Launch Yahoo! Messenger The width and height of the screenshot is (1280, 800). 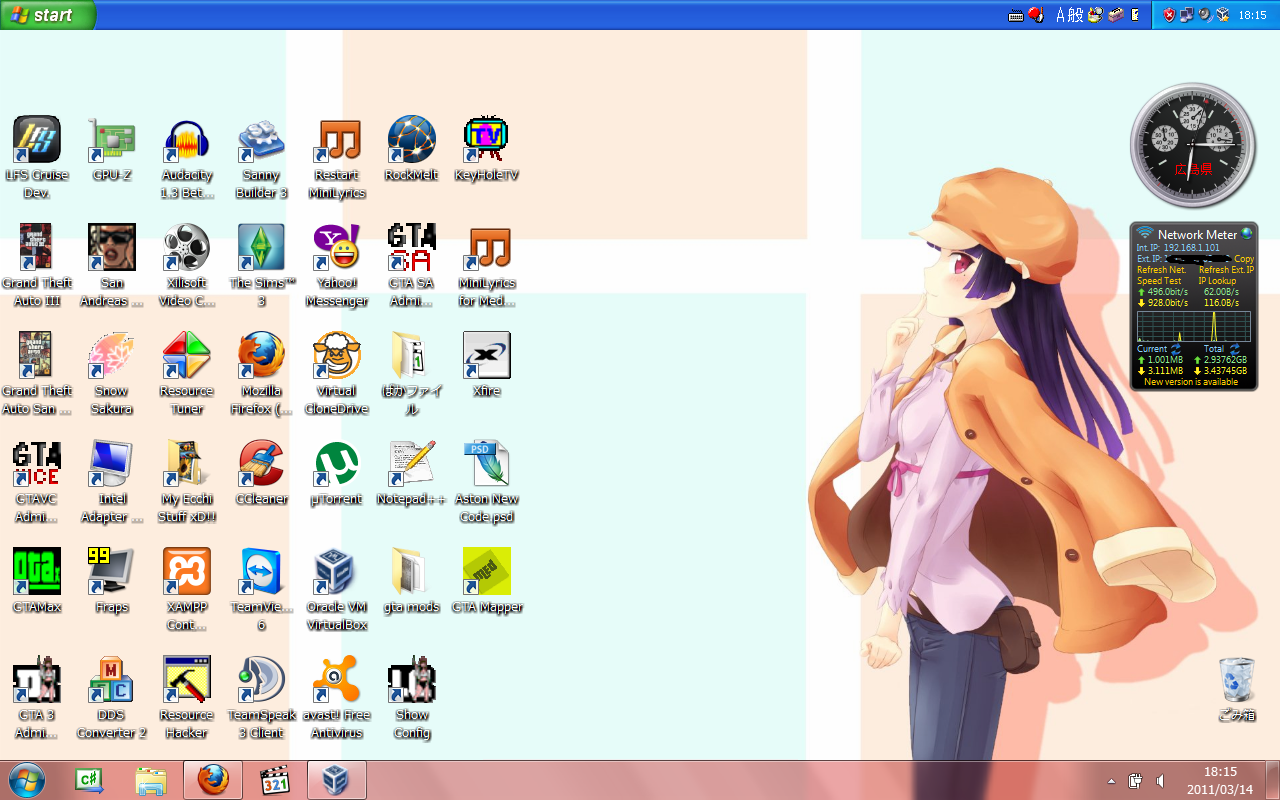(337, 265)
